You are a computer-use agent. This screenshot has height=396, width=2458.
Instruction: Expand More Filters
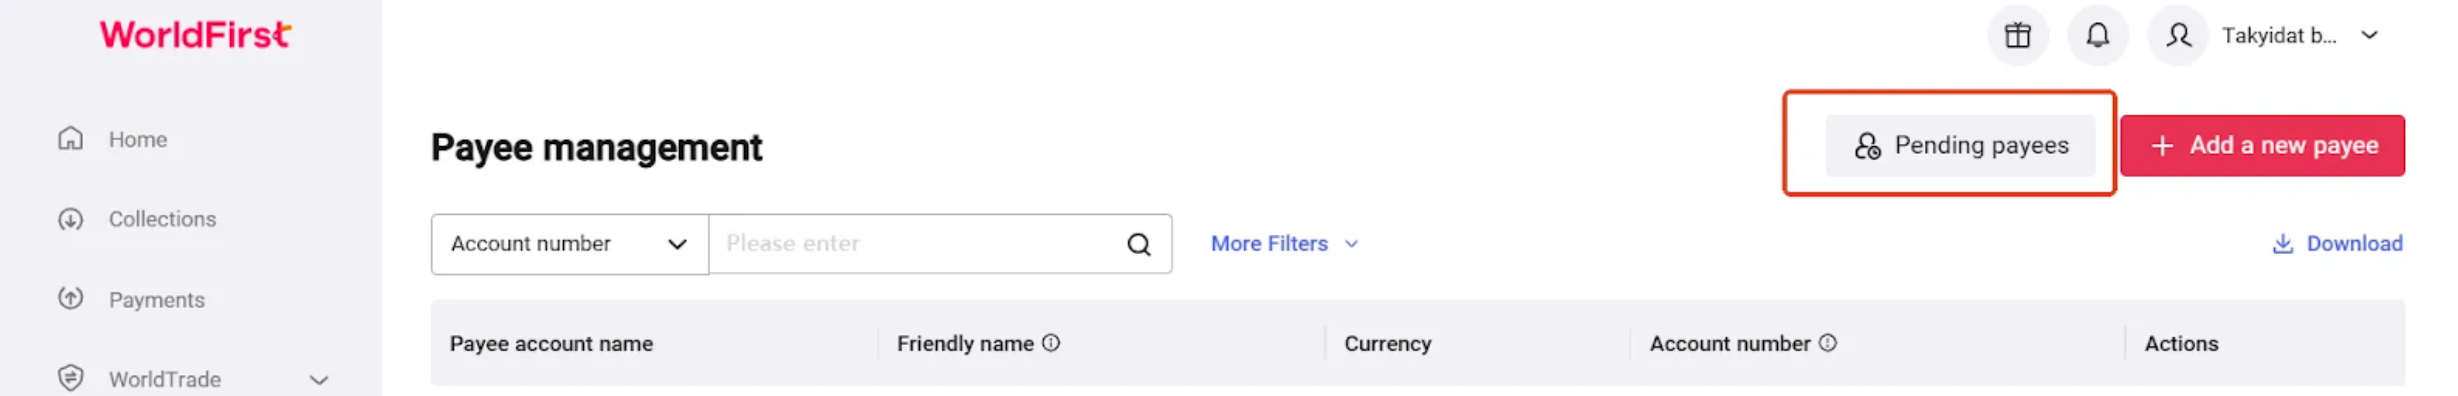[x=1284, y=244]
